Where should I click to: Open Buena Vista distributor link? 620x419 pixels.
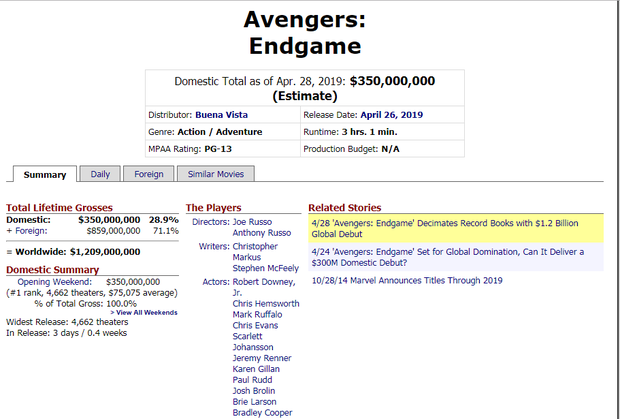(221, 115)
